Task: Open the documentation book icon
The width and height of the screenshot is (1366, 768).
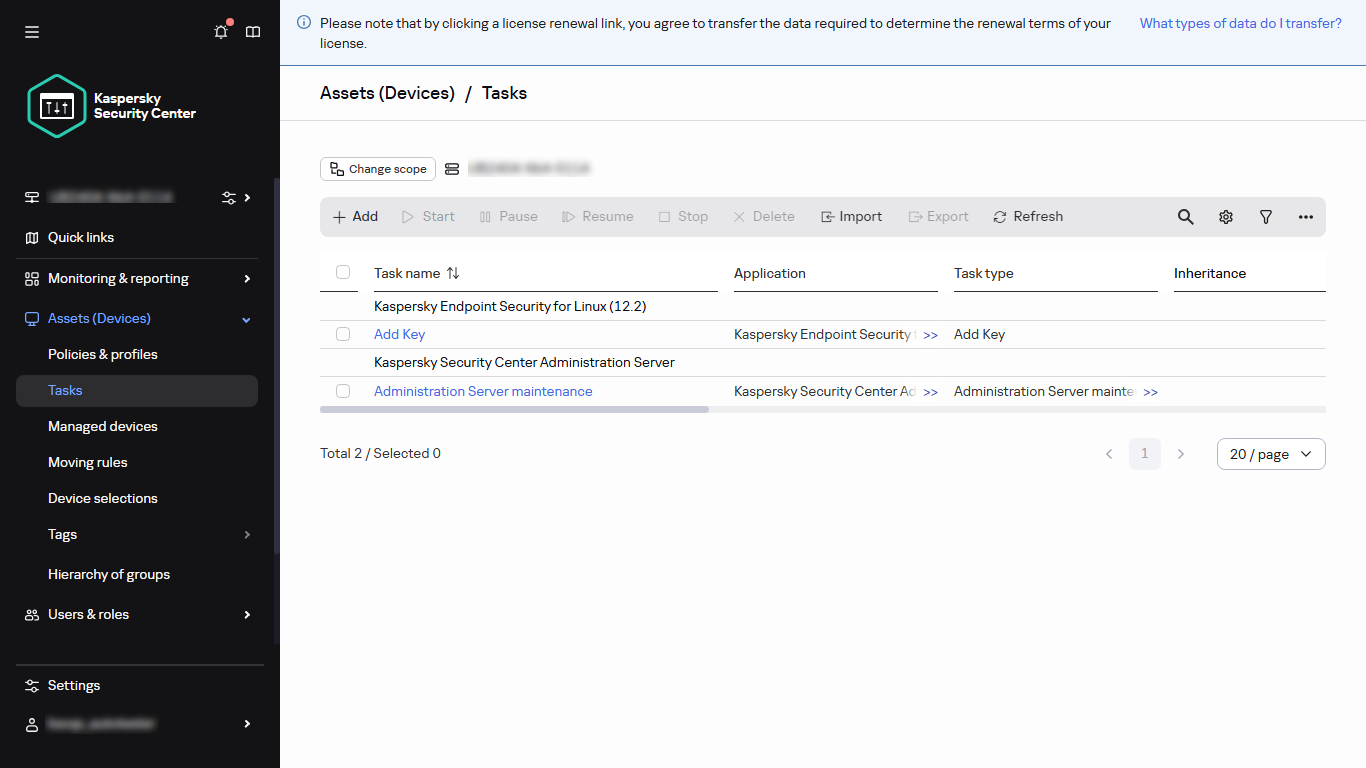Action: pyautogui.click(x=253, y=32)
